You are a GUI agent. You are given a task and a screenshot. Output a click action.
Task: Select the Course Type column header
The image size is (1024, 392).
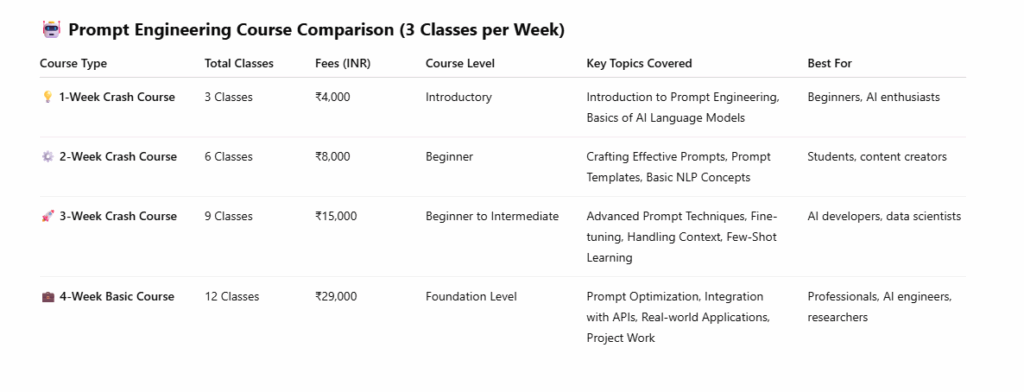click(x=73, y=64)
